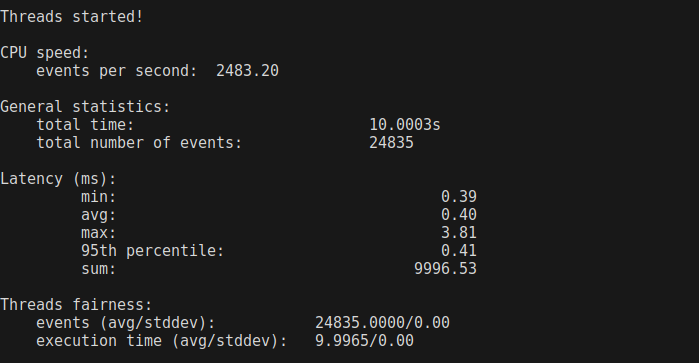Click the 'sum:' latency label

click(99, 269)
